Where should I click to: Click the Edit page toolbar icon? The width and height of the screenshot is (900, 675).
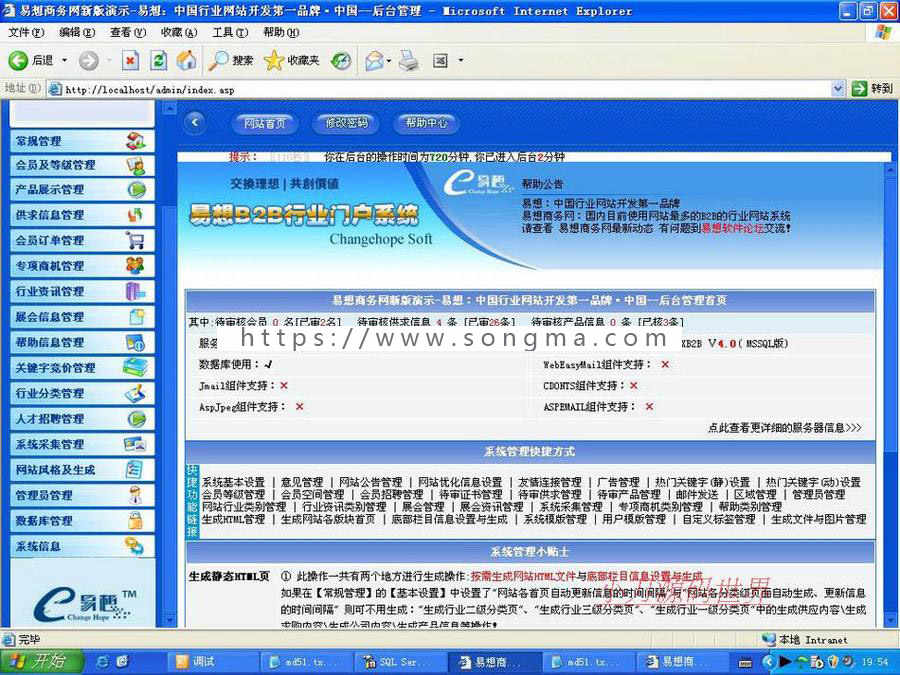point(440,60)
